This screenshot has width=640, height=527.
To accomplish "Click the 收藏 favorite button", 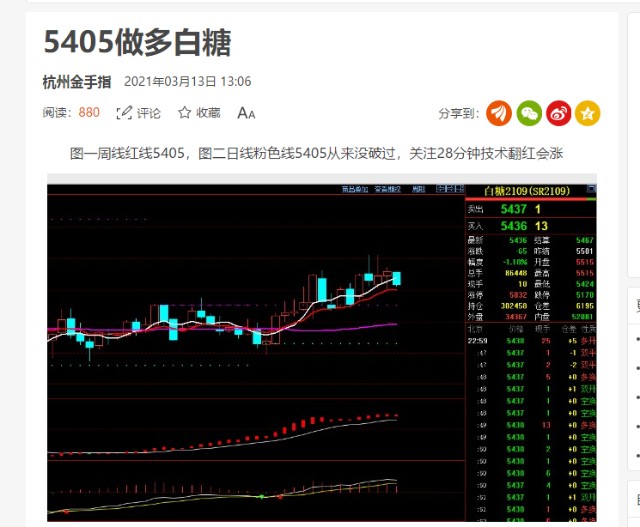I will (208, 113).
